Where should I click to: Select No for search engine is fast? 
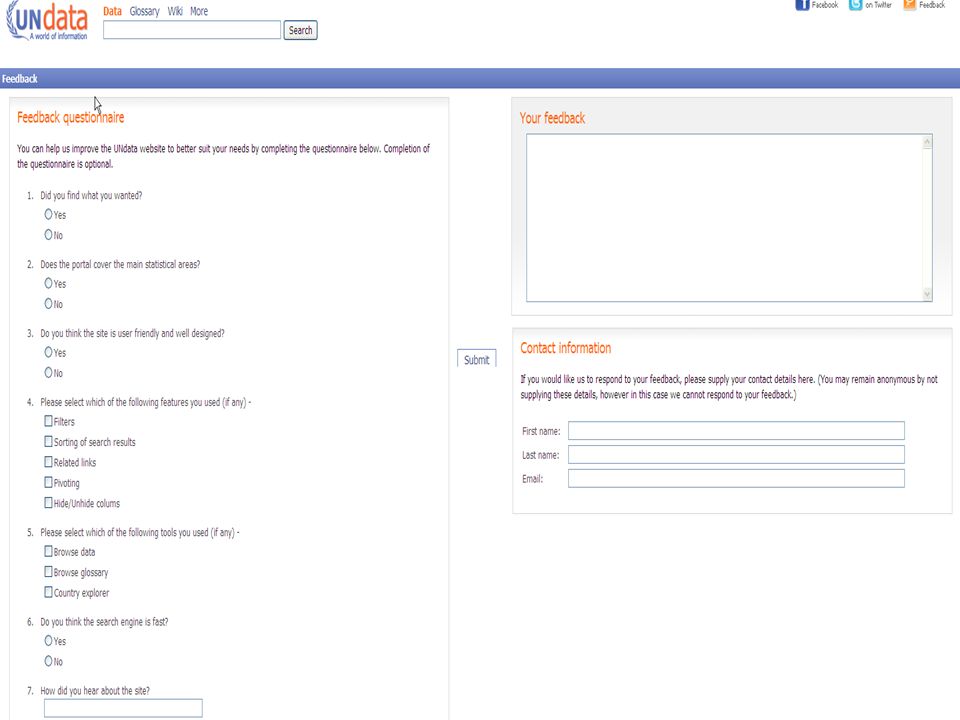(48, 661)
